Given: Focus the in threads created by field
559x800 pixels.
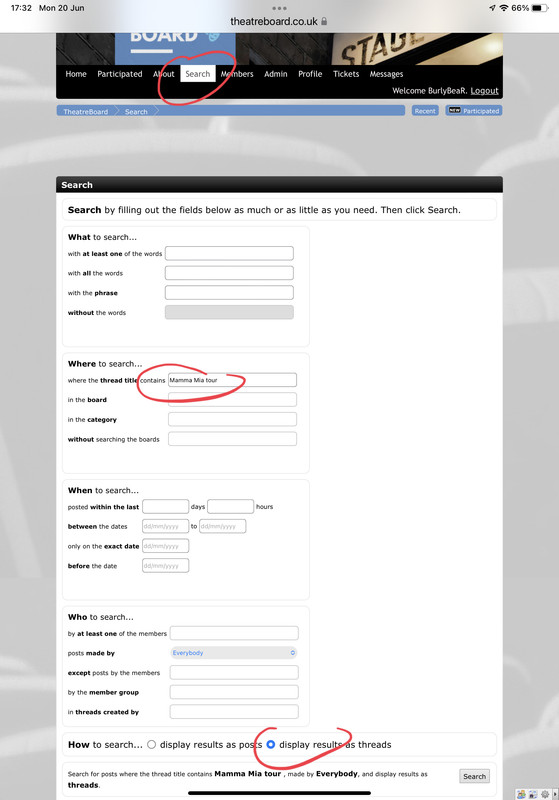Looking at the screenshot, I should click(x=234, y=712).
